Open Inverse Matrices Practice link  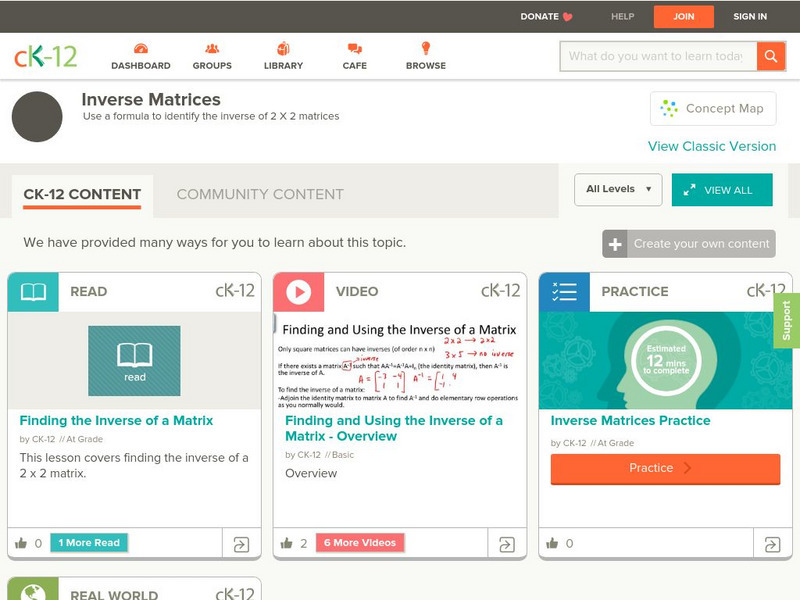(x=631, y=420)
